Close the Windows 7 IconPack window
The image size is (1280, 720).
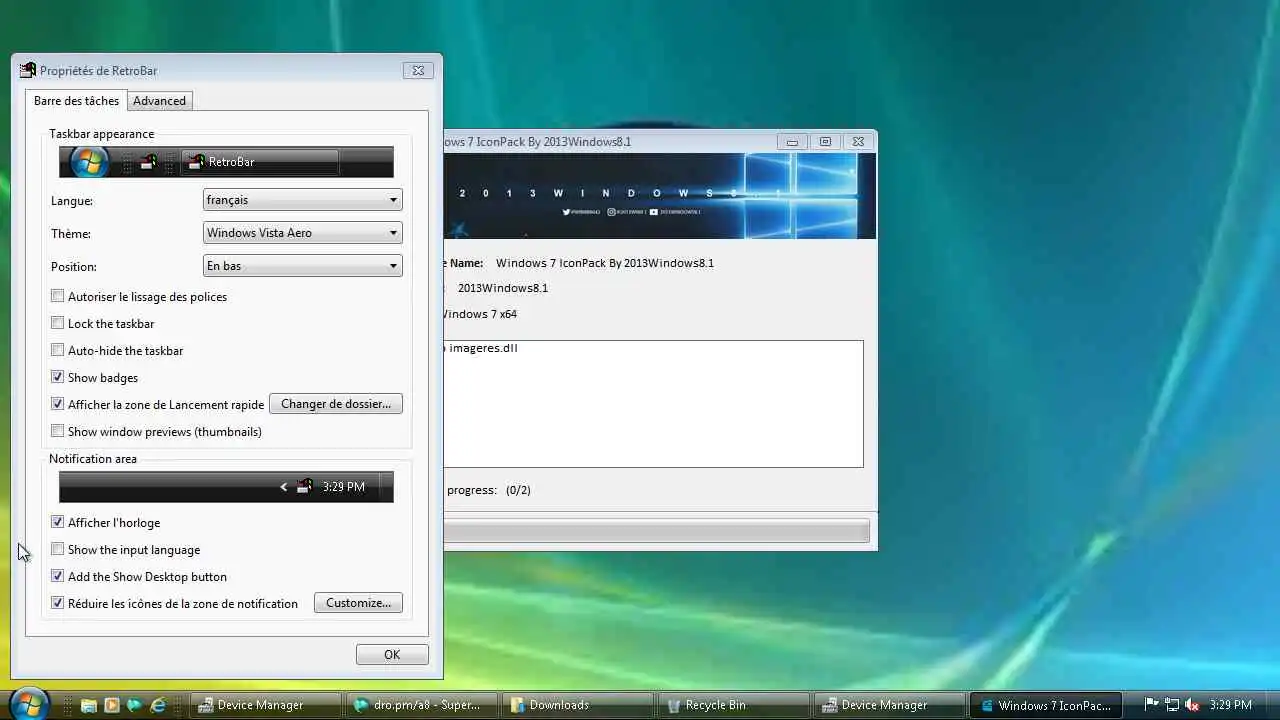[858, 142]
